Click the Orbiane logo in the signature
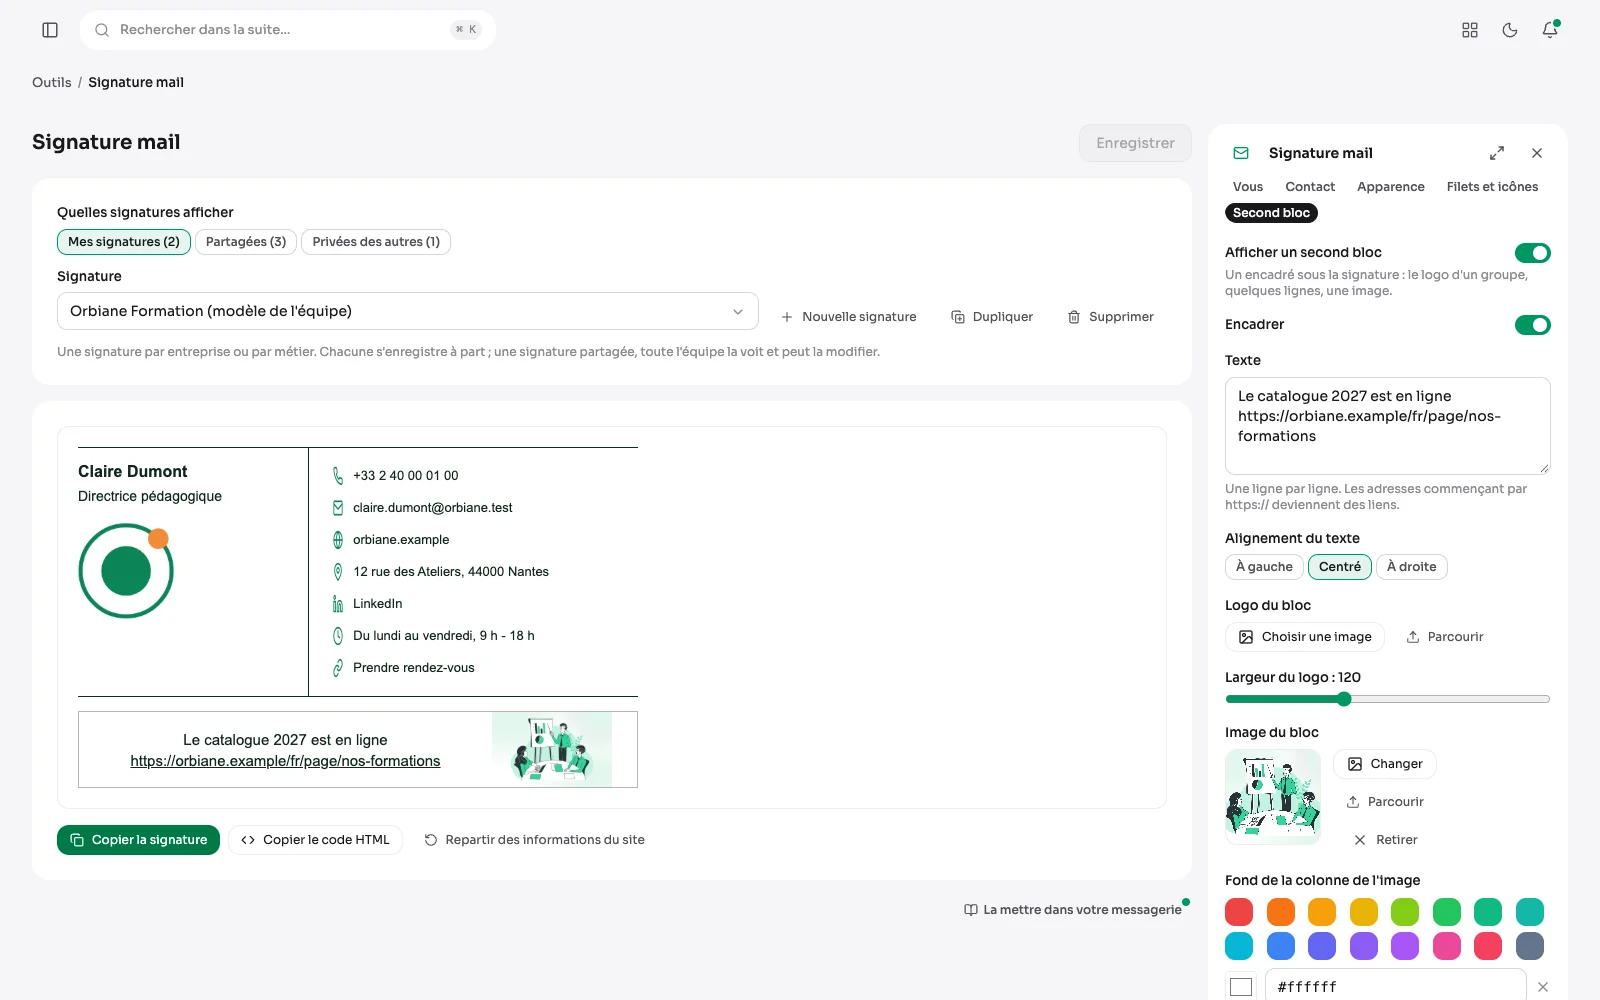Viewport: 1600px width, 1000px height. tap(126, 571)
